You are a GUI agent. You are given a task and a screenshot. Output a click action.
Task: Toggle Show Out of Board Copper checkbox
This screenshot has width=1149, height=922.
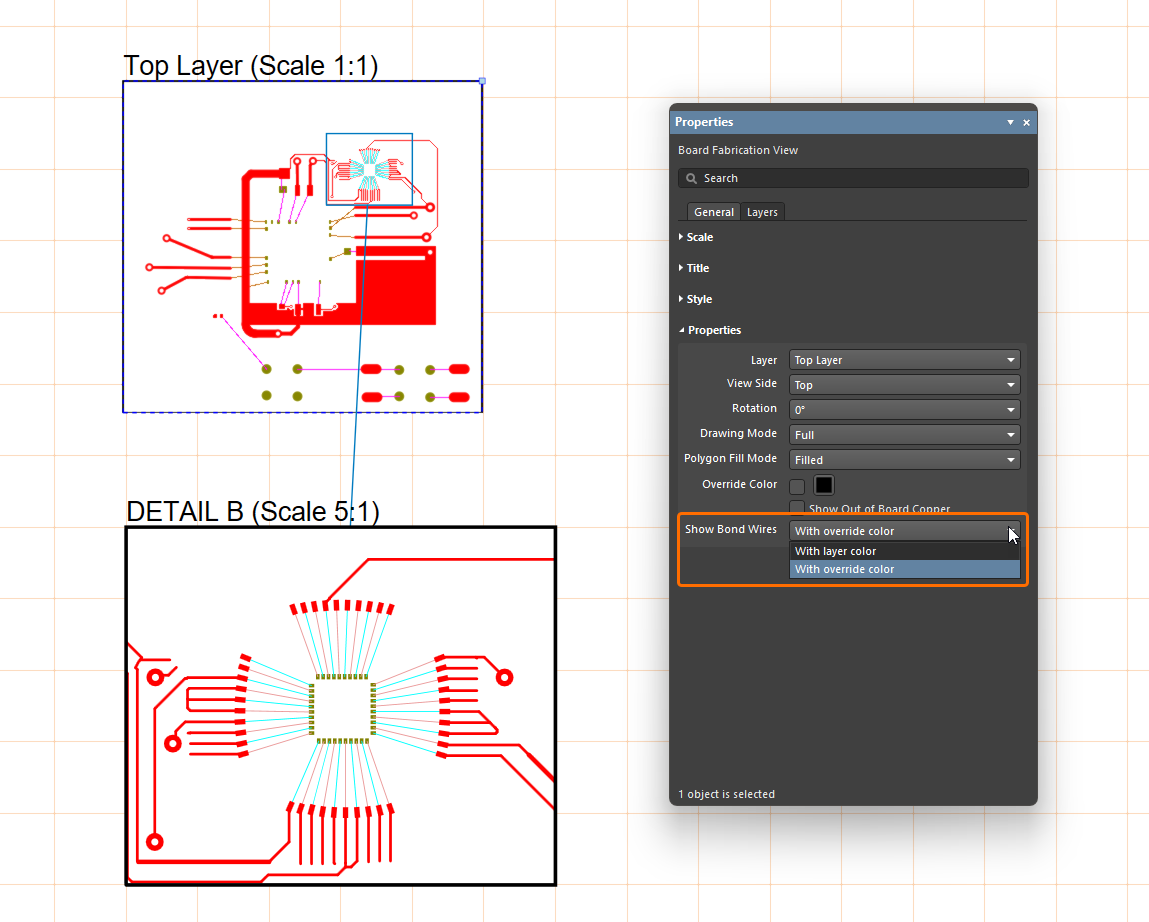[x=797, y=507]
